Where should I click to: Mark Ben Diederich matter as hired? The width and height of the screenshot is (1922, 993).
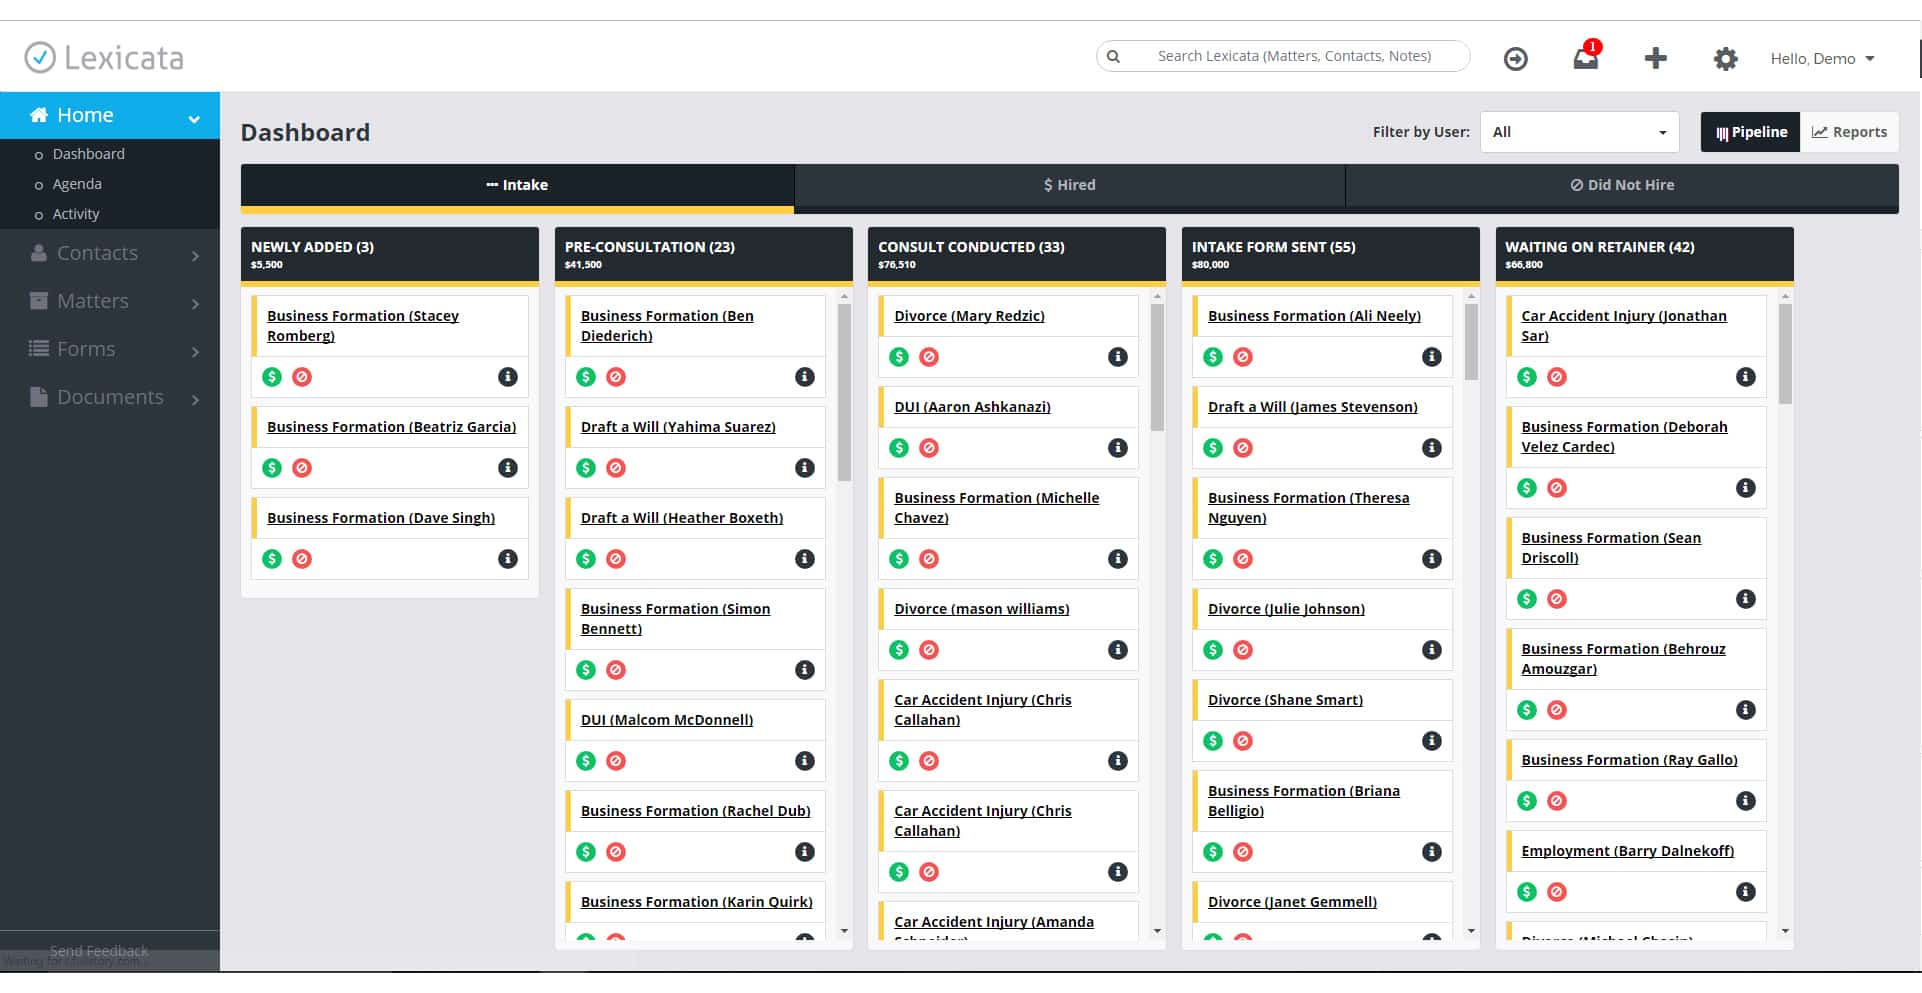[586, 377]
